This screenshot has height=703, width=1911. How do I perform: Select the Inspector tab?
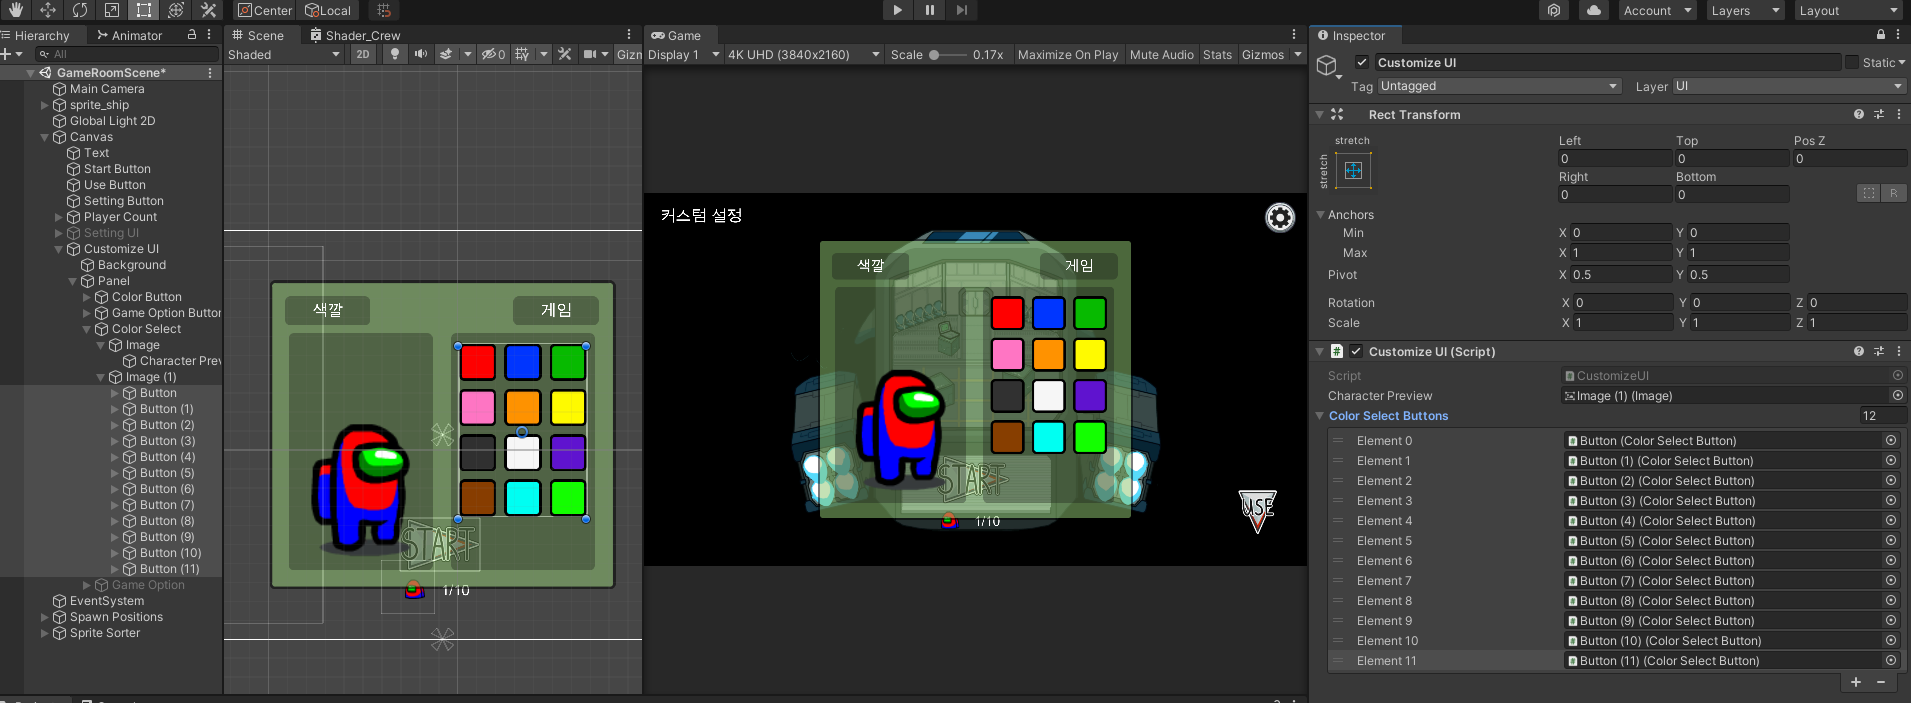[1351, 35]
